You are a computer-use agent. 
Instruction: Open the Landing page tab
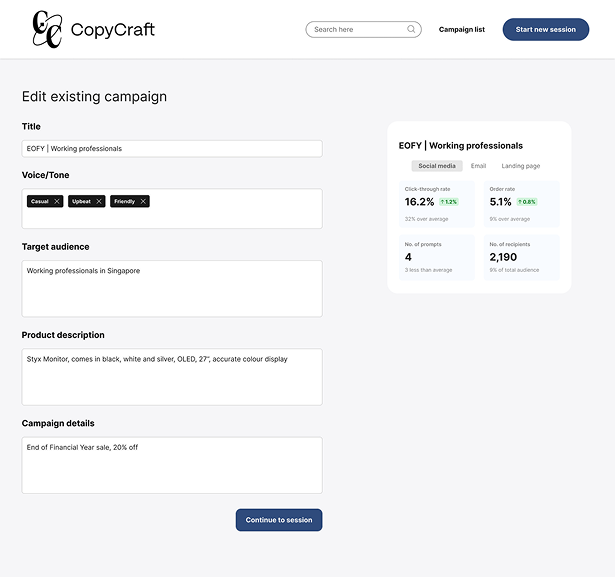pos(520,166)
